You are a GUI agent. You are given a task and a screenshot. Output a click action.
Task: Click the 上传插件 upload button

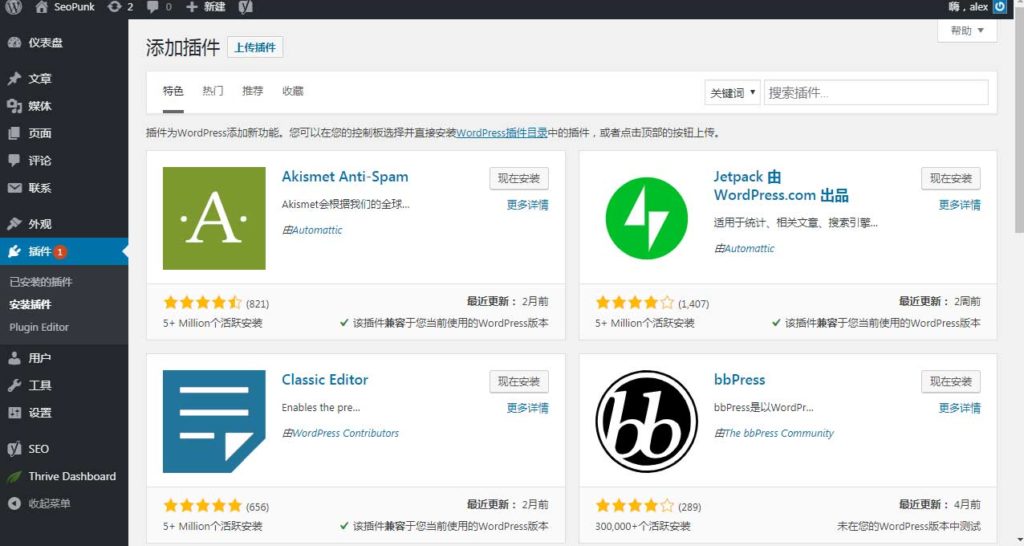256,47
